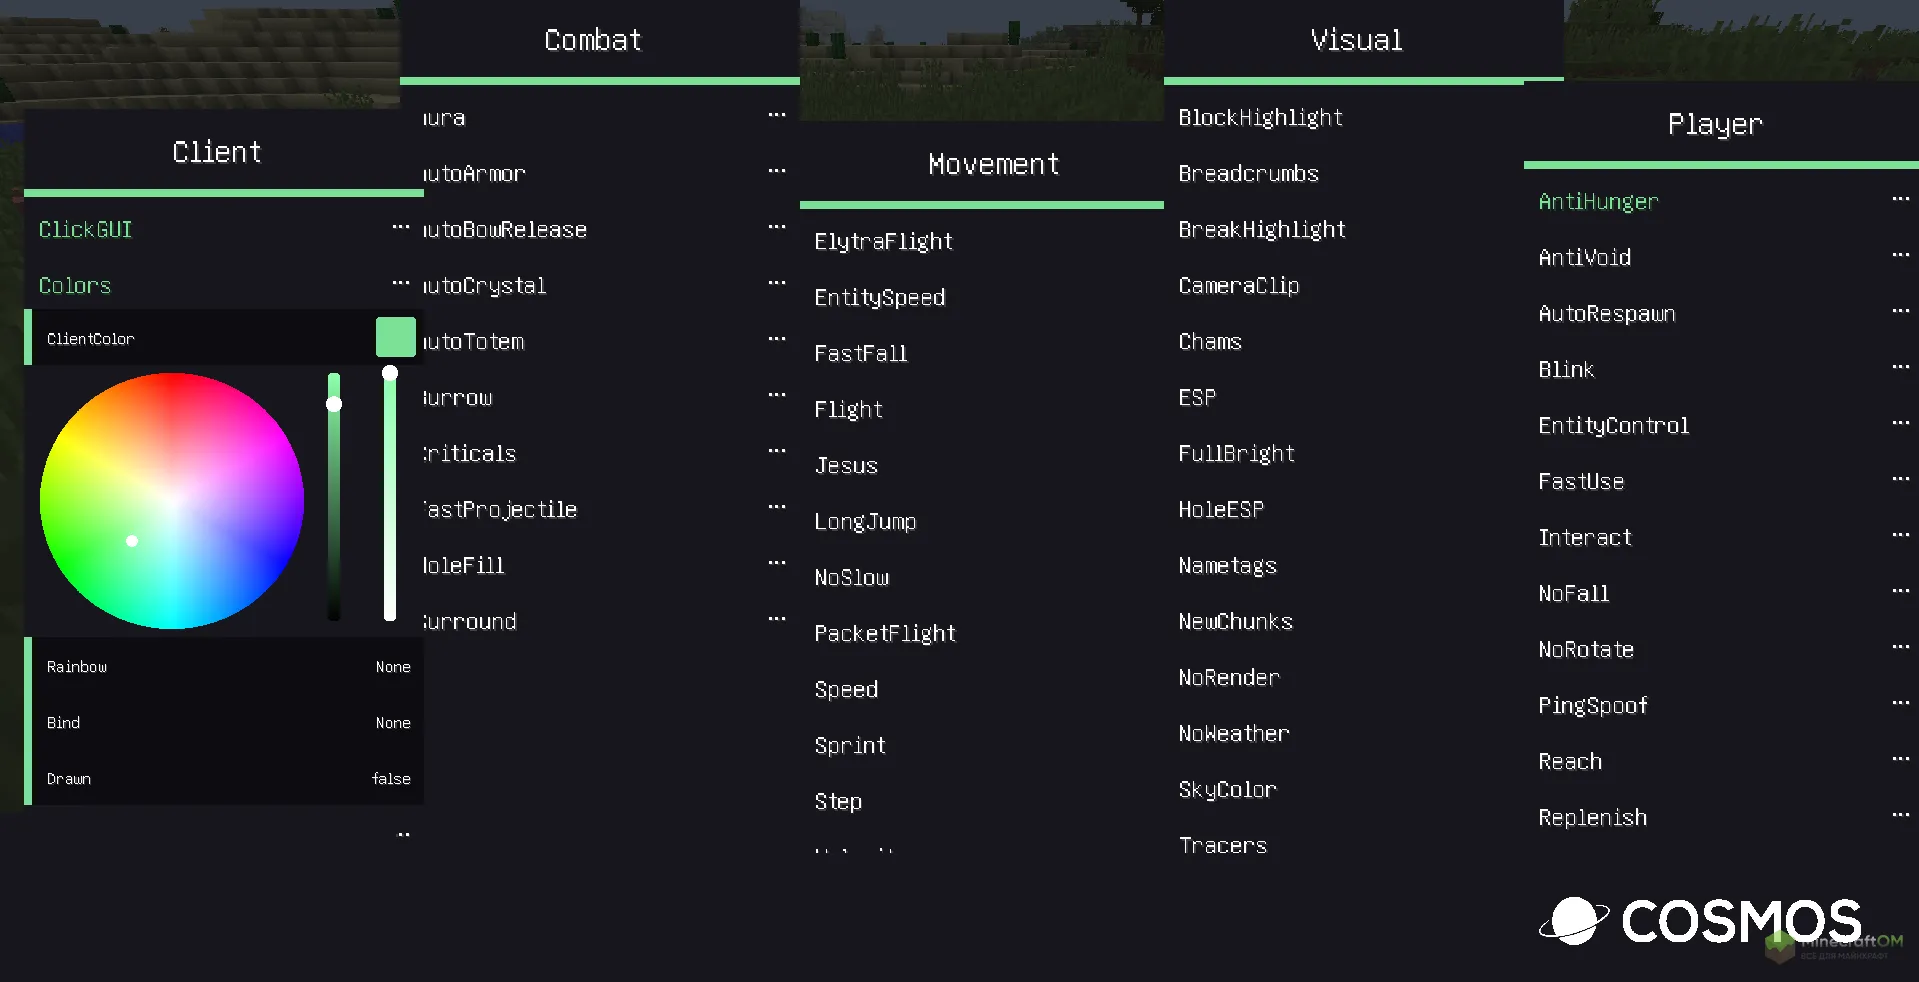
Task: Open AutoCrystal's three-dot settings icon
Action: pyautogui.click(x=777, y=284)
